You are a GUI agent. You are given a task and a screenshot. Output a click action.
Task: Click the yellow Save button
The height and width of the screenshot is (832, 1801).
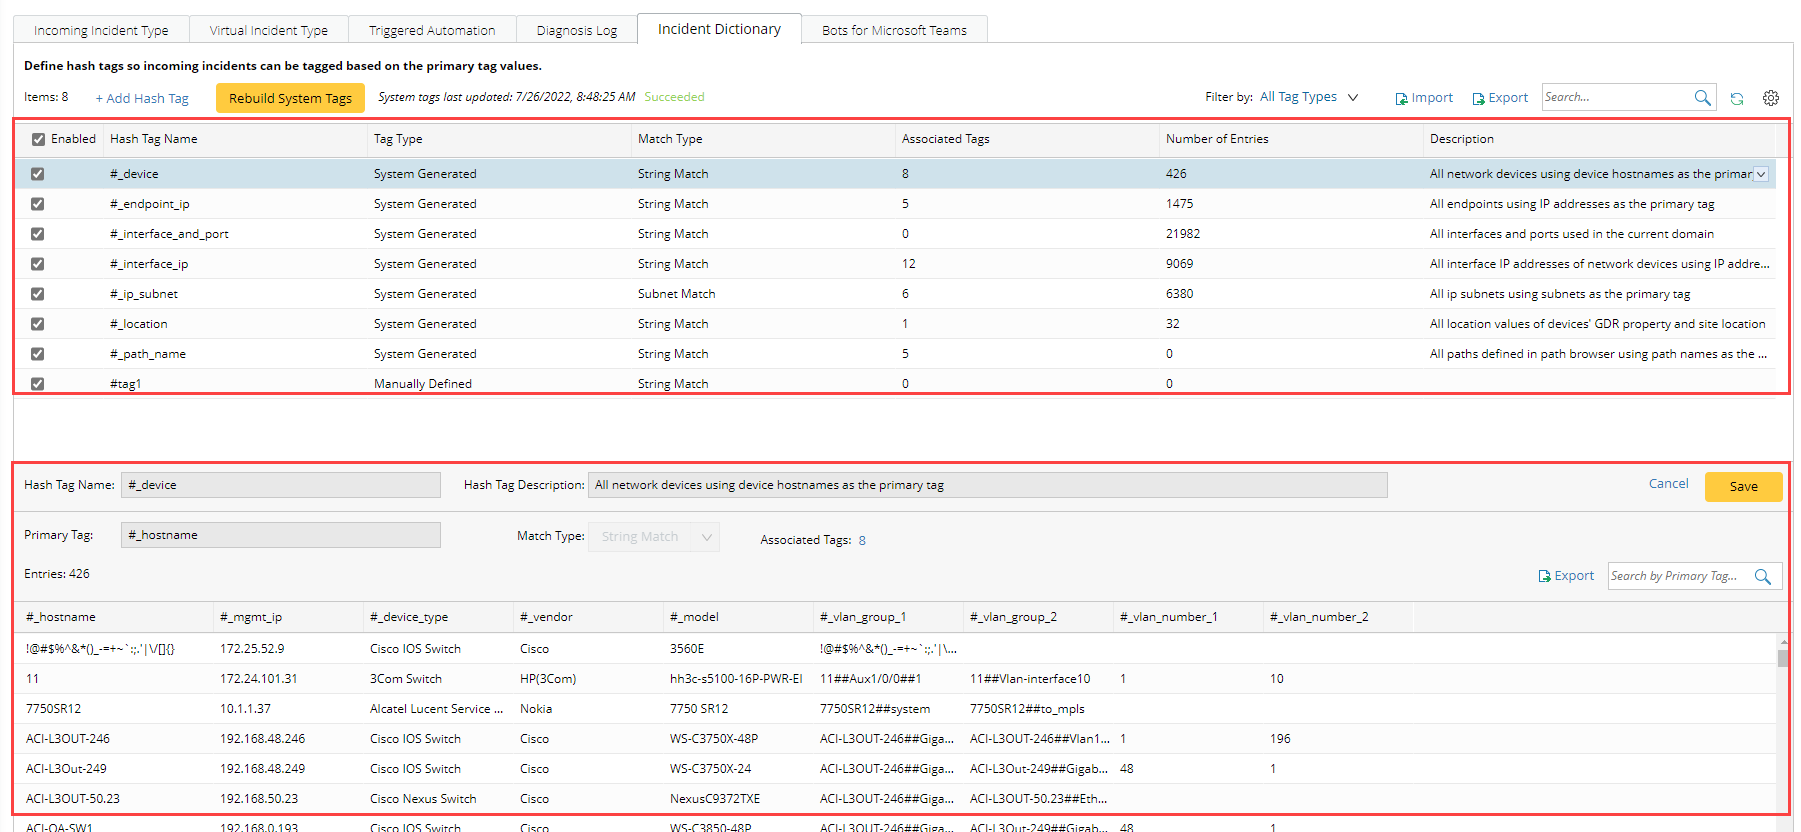1743,486
